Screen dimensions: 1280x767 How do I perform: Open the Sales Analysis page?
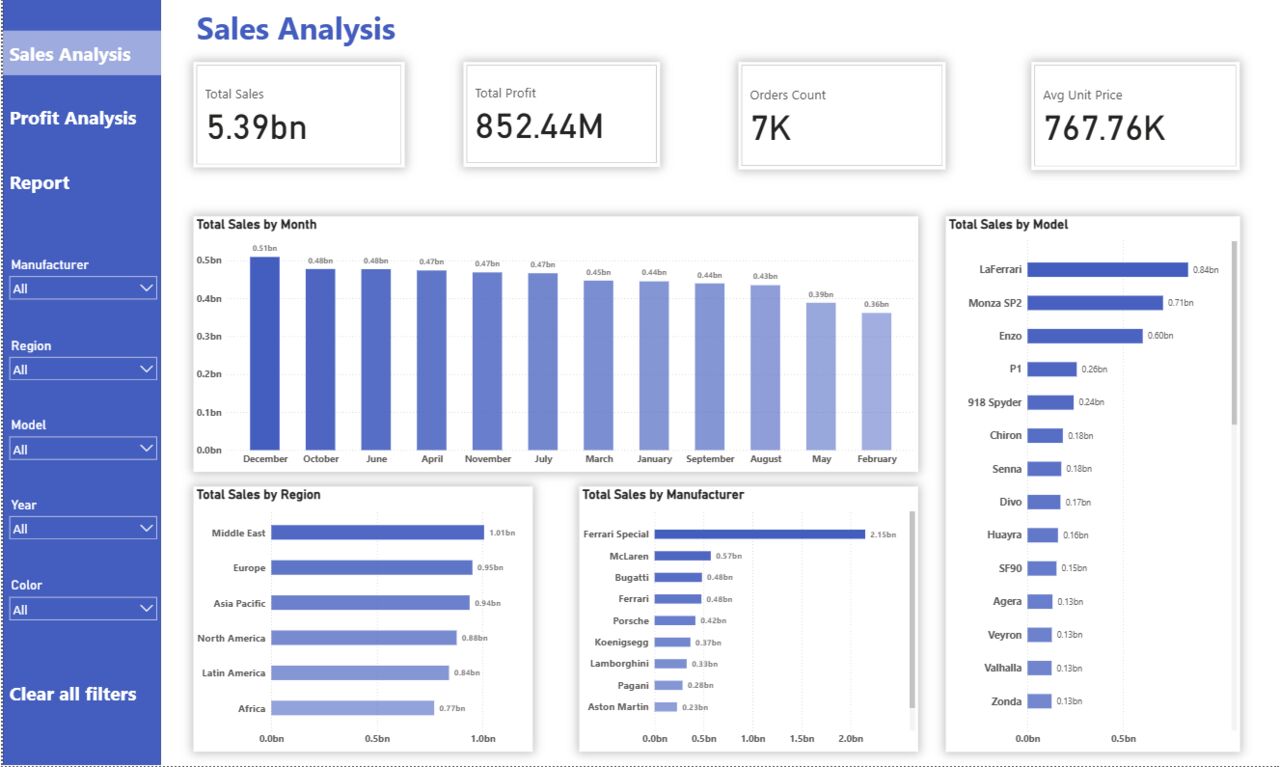pyautogui.click(x=80, y=54)
